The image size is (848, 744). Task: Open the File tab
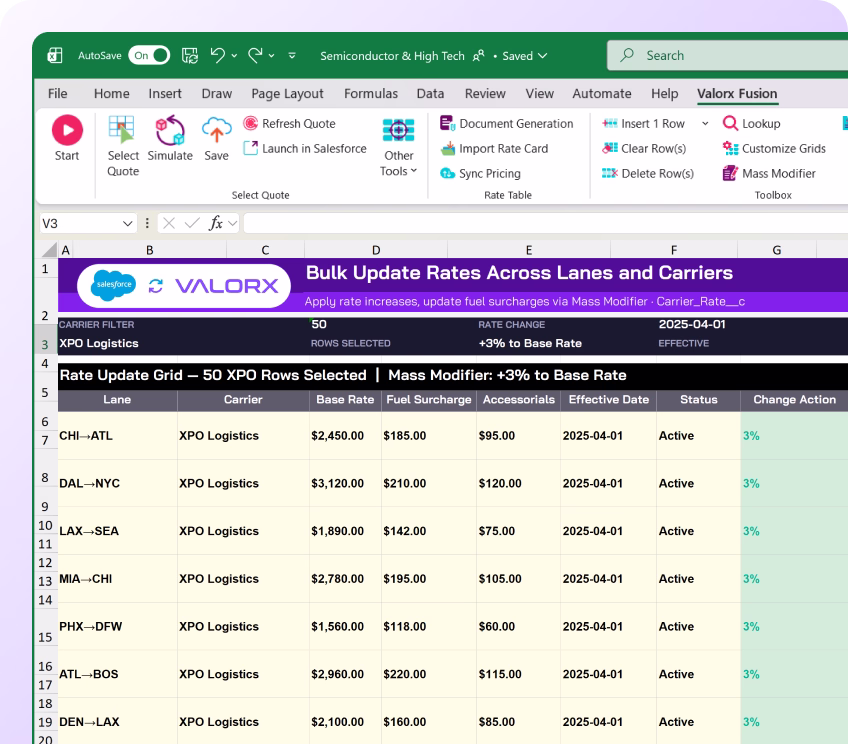click(57, 94)
